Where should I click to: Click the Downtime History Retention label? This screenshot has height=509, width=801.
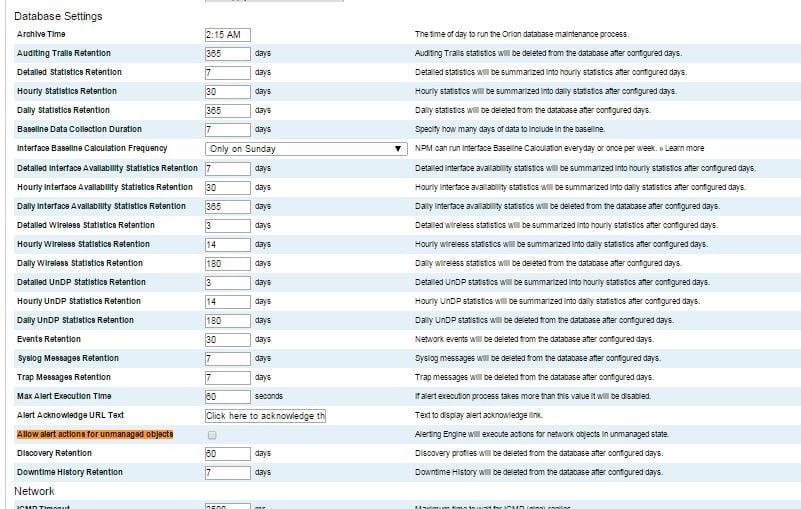(70, 472)
